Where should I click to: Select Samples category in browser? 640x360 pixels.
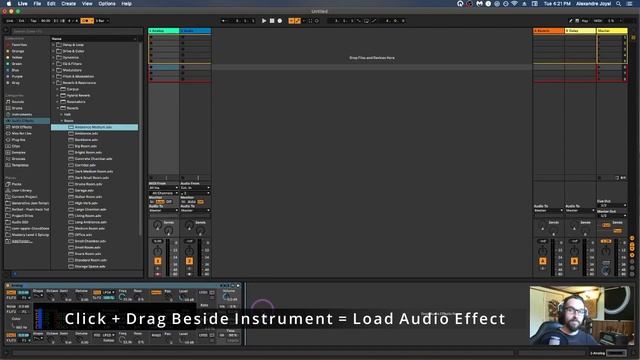[x=18, y=152]
